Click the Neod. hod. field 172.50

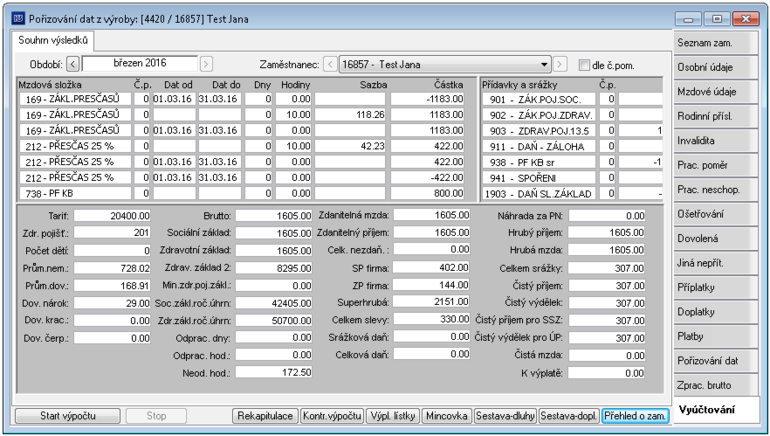(274, 372)
